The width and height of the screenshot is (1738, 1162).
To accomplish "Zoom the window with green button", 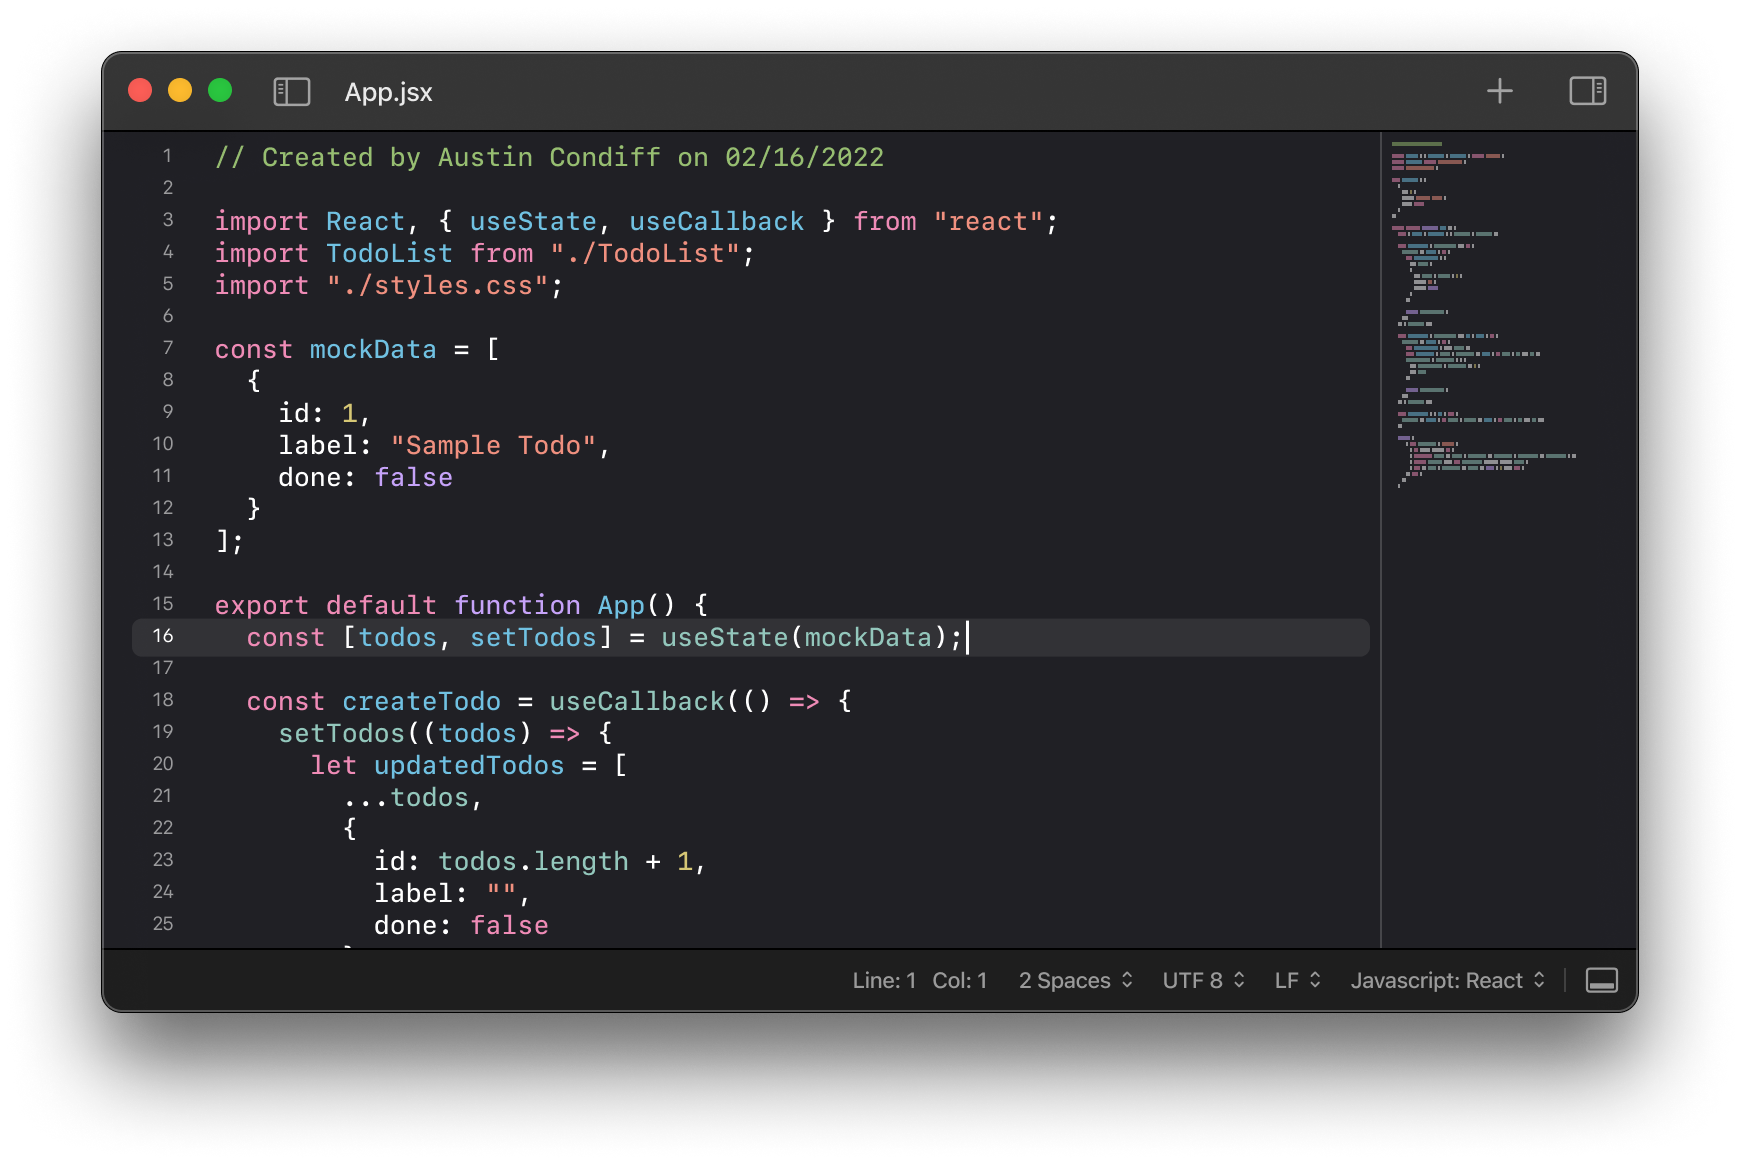I will coord(220,91).
